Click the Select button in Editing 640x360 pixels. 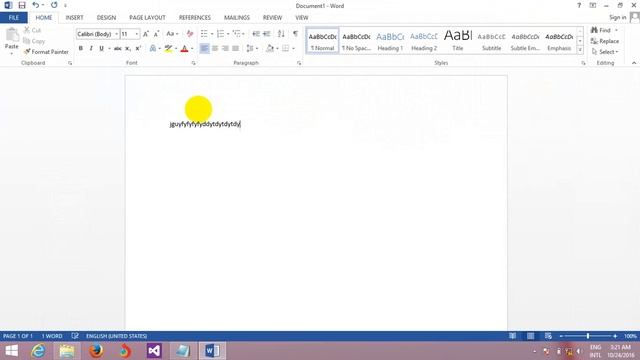coord(604,52)
